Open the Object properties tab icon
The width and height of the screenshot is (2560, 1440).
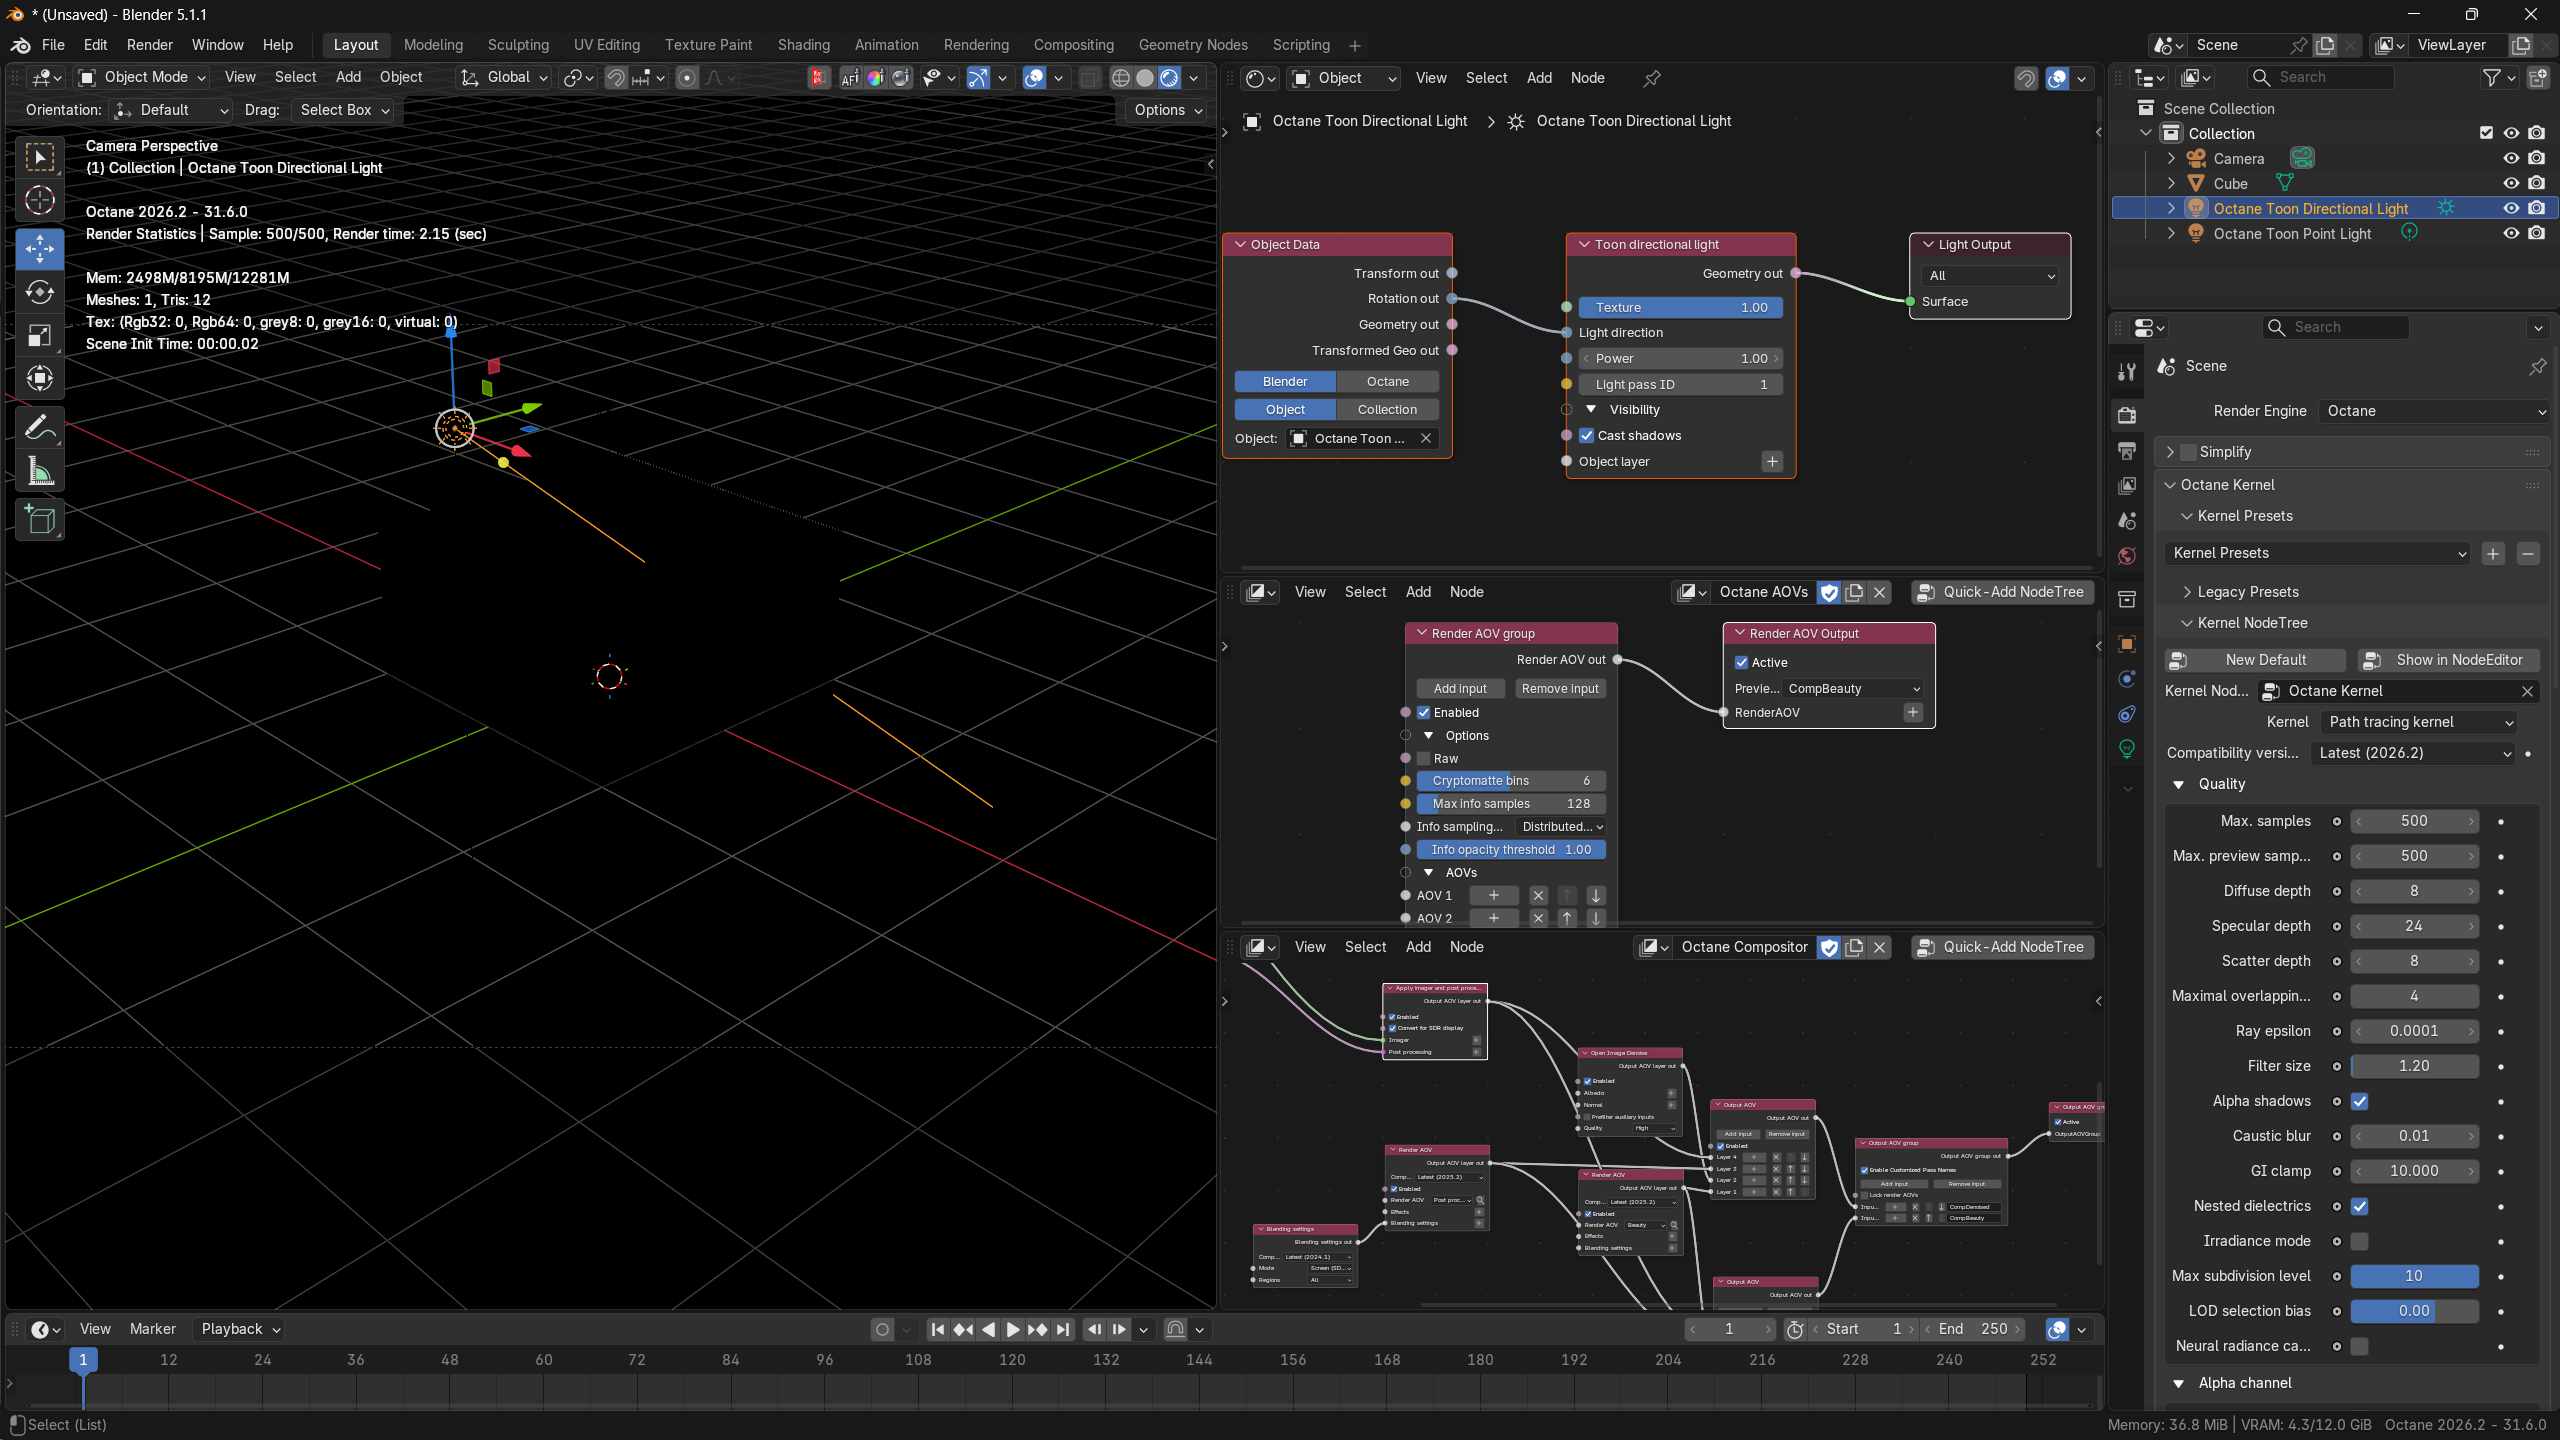tap(2127, 644)
